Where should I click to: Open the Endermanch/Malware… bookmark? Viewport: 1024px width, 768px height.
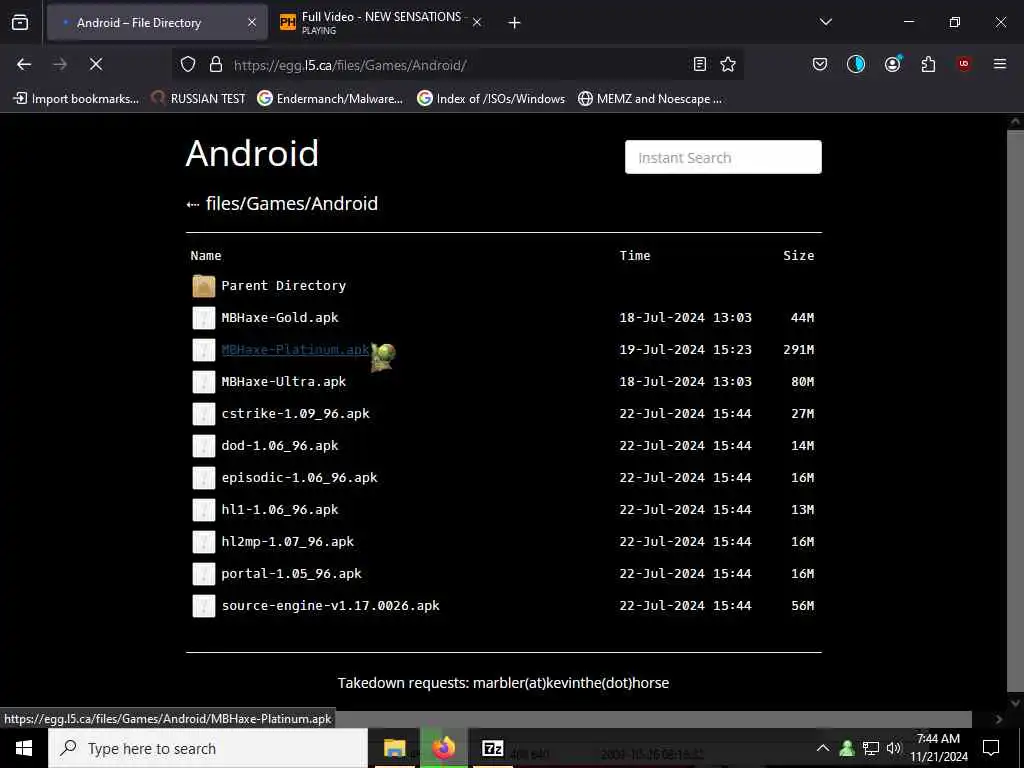point(330,99)
